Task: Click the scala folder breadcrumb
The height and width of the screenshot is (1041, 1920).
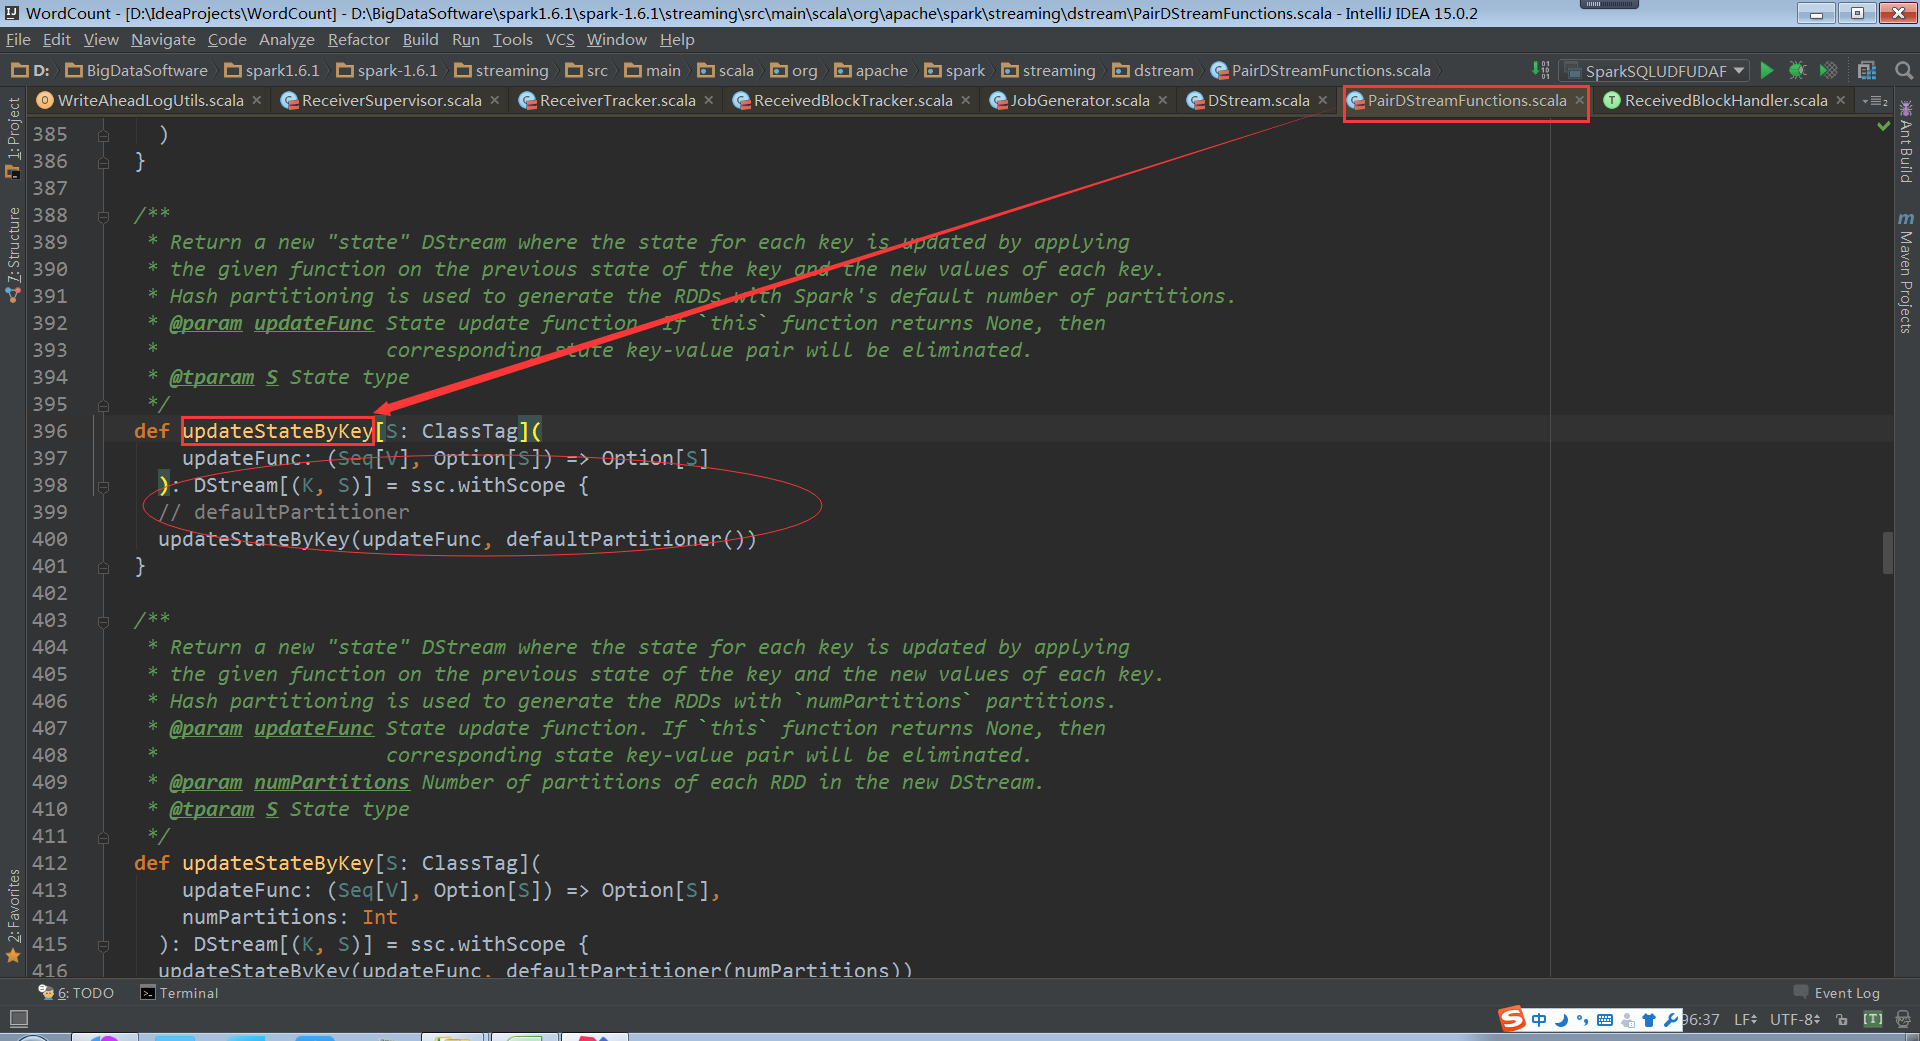Action: (726, 70)
